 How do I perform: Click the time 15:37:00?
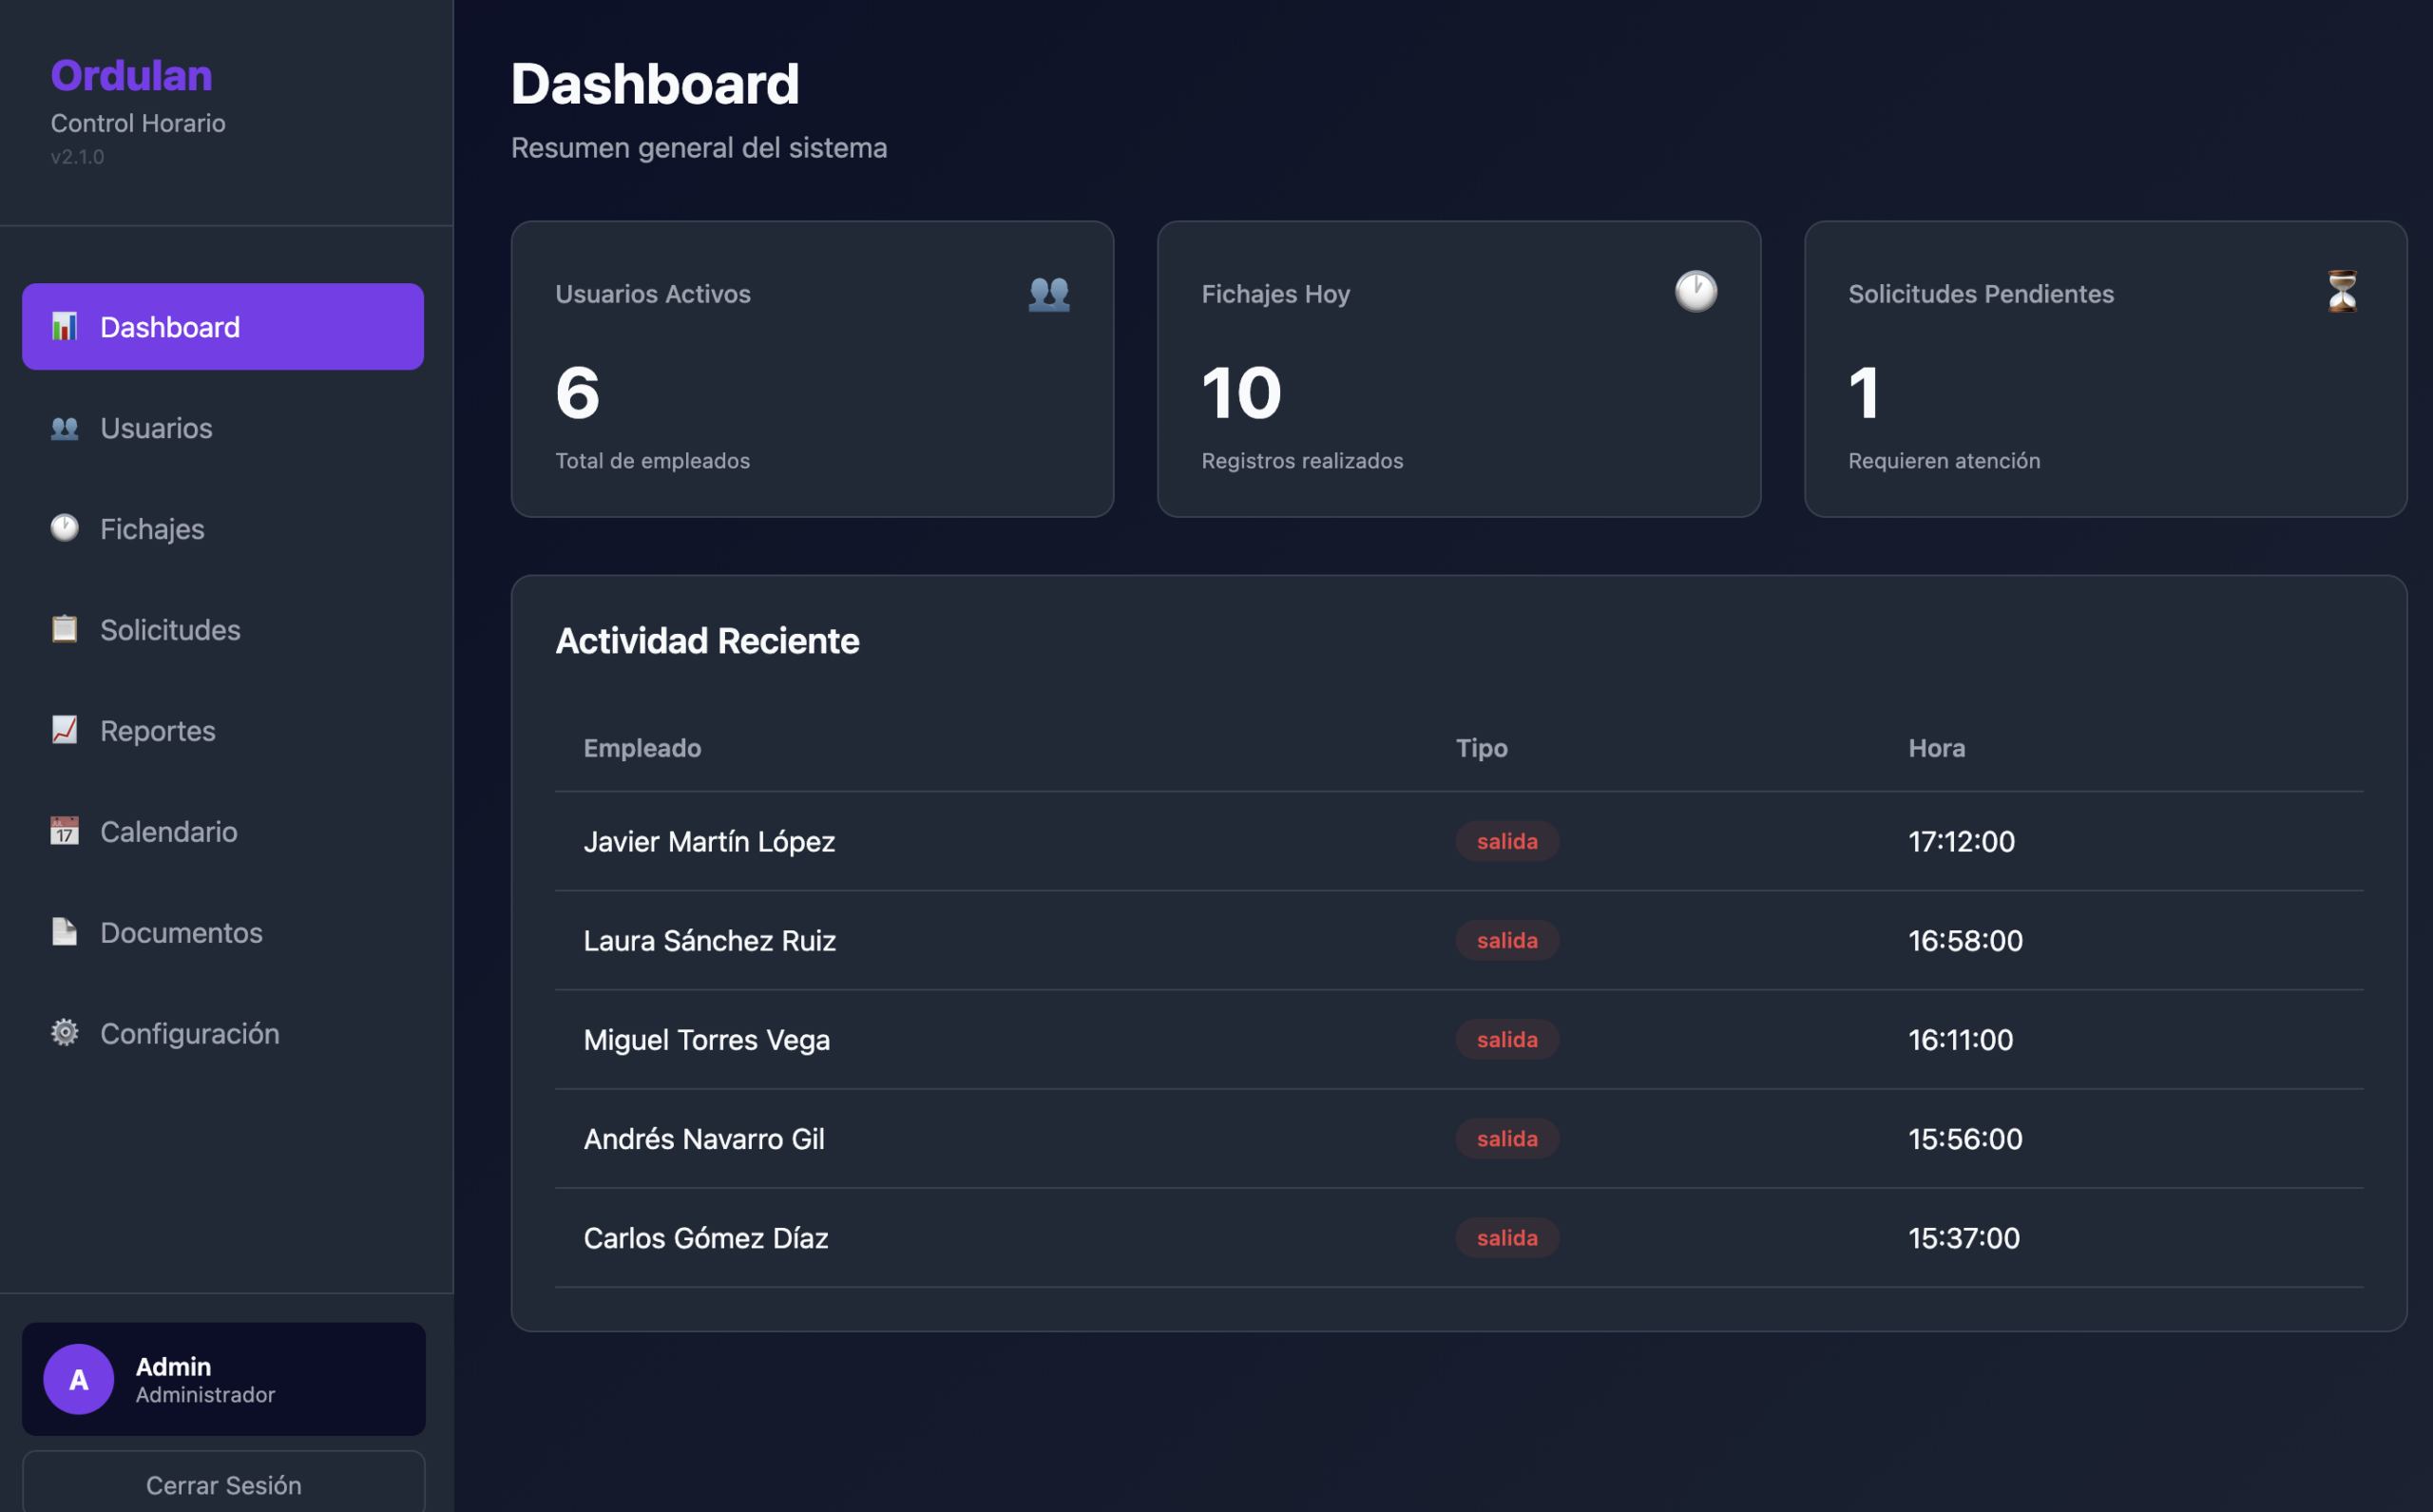pyautogui.click(x=1964, y=1238)
